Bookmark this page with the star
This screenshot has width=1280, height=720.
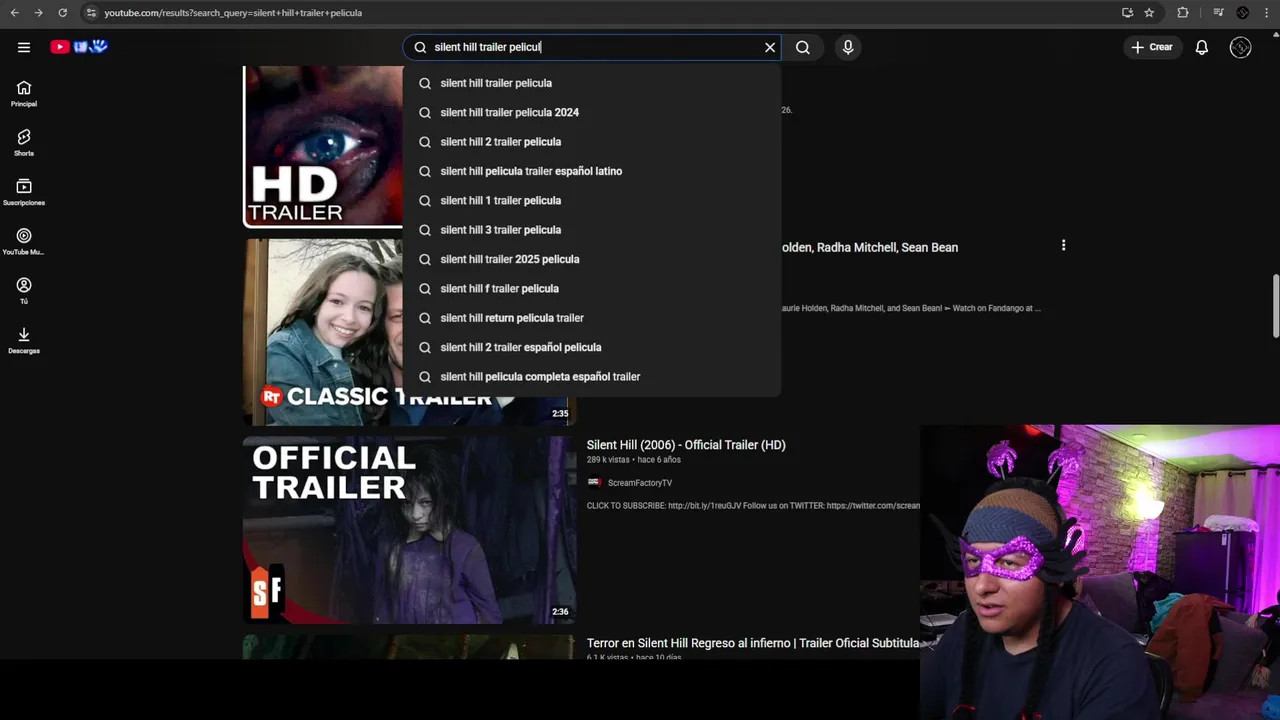tap(1149, 13)
